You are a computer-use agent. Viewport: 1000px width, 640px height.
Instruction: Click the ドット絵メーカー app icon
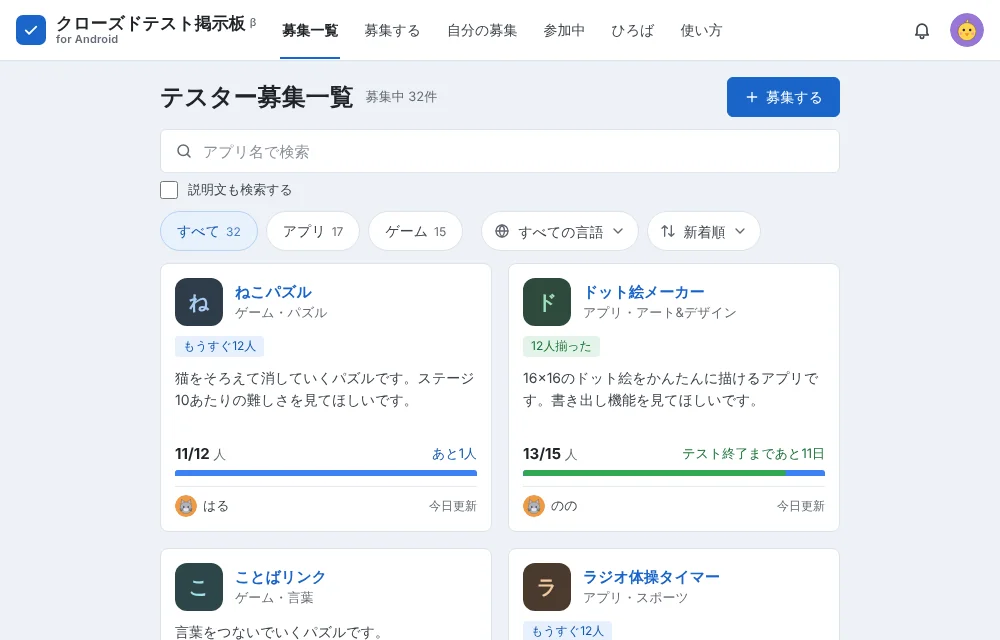[x=547, y=302]
